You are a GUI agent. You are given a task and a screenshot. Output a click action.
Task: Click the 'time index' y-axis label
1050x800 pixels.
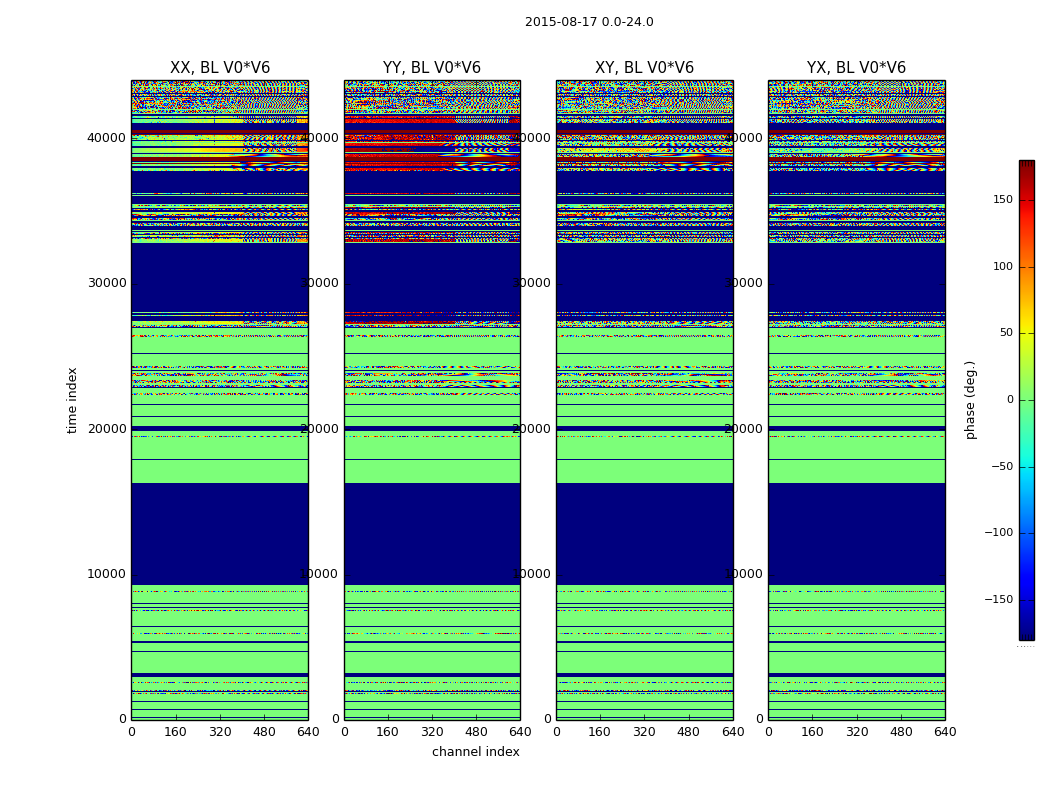pos(72,400)
